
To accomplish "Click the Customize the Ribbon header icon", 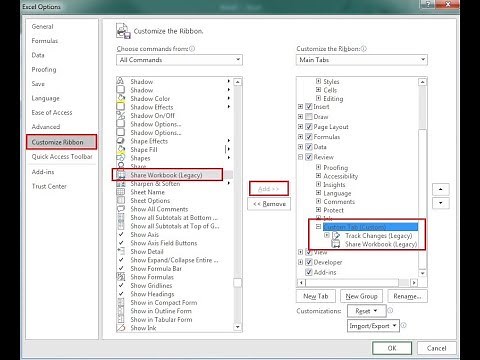I will [x=123, y=31].
